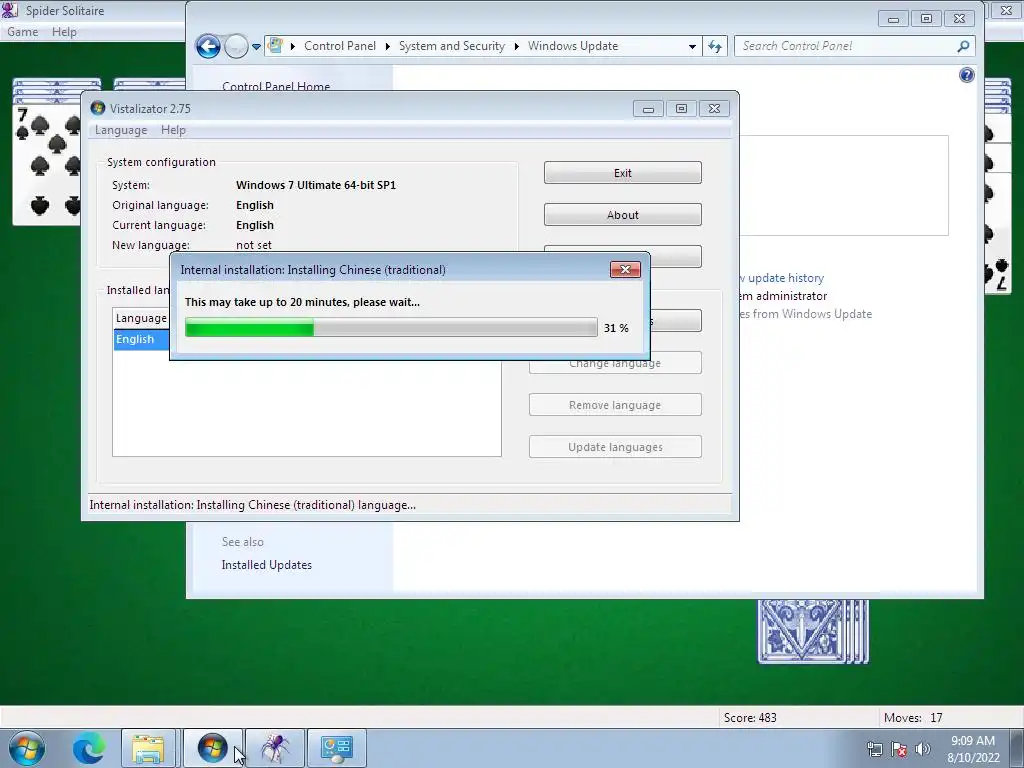
Task: Maximize the Vistalizator window
Action: click(x=681, y=109)
